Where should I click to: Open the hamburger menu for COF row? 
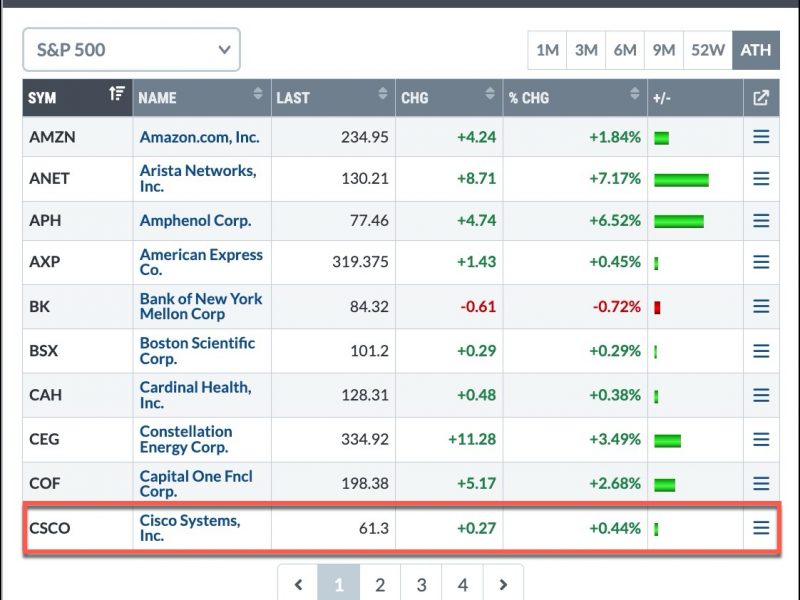[x=761, y=483]
